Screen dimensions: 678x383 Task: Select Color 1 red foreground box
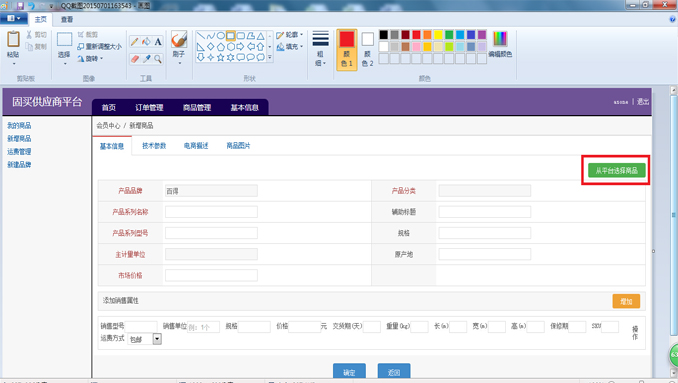click(x=347, y=50)
